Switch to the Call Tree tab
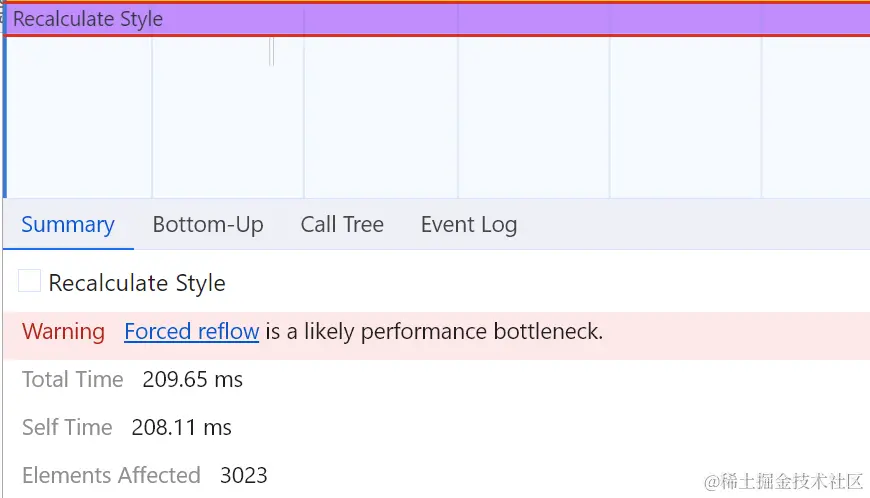The image size is (870, 498). pos(342,225)
